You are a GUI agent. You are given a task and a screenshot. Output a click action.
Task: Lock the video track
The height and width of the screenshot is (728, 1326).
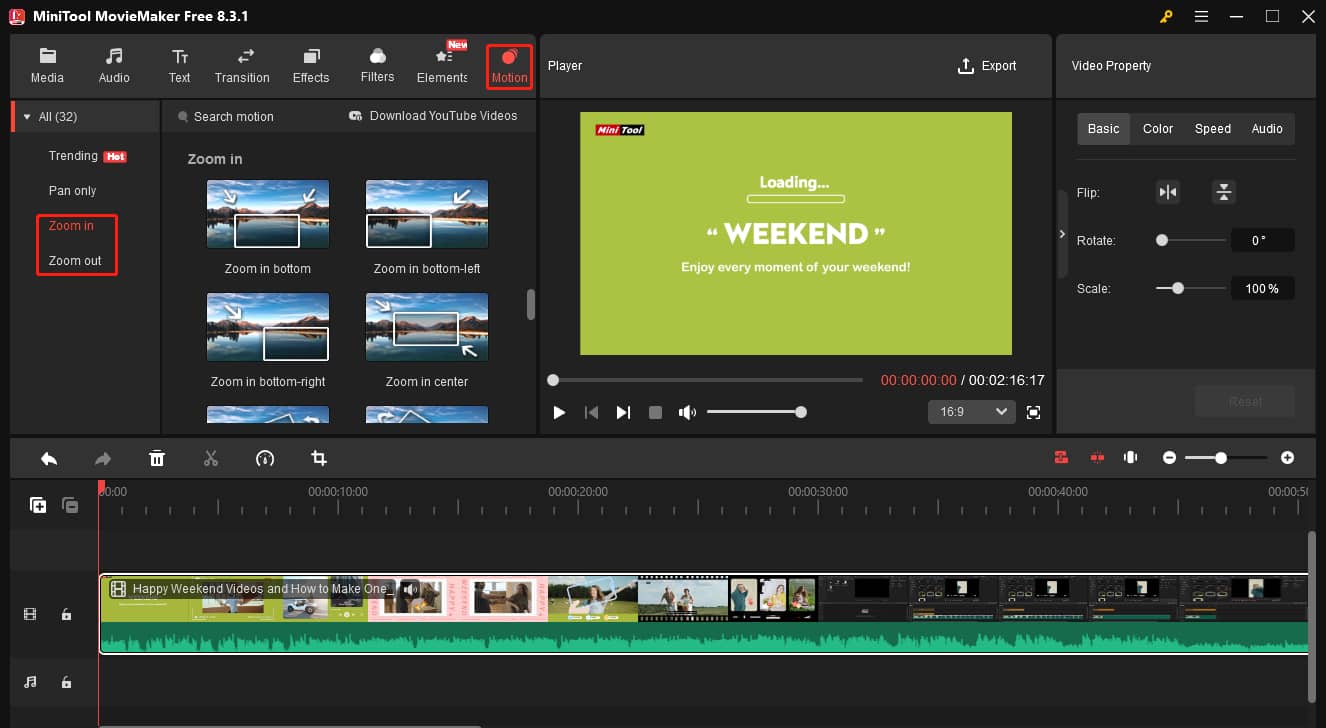[x=66, y=613]
